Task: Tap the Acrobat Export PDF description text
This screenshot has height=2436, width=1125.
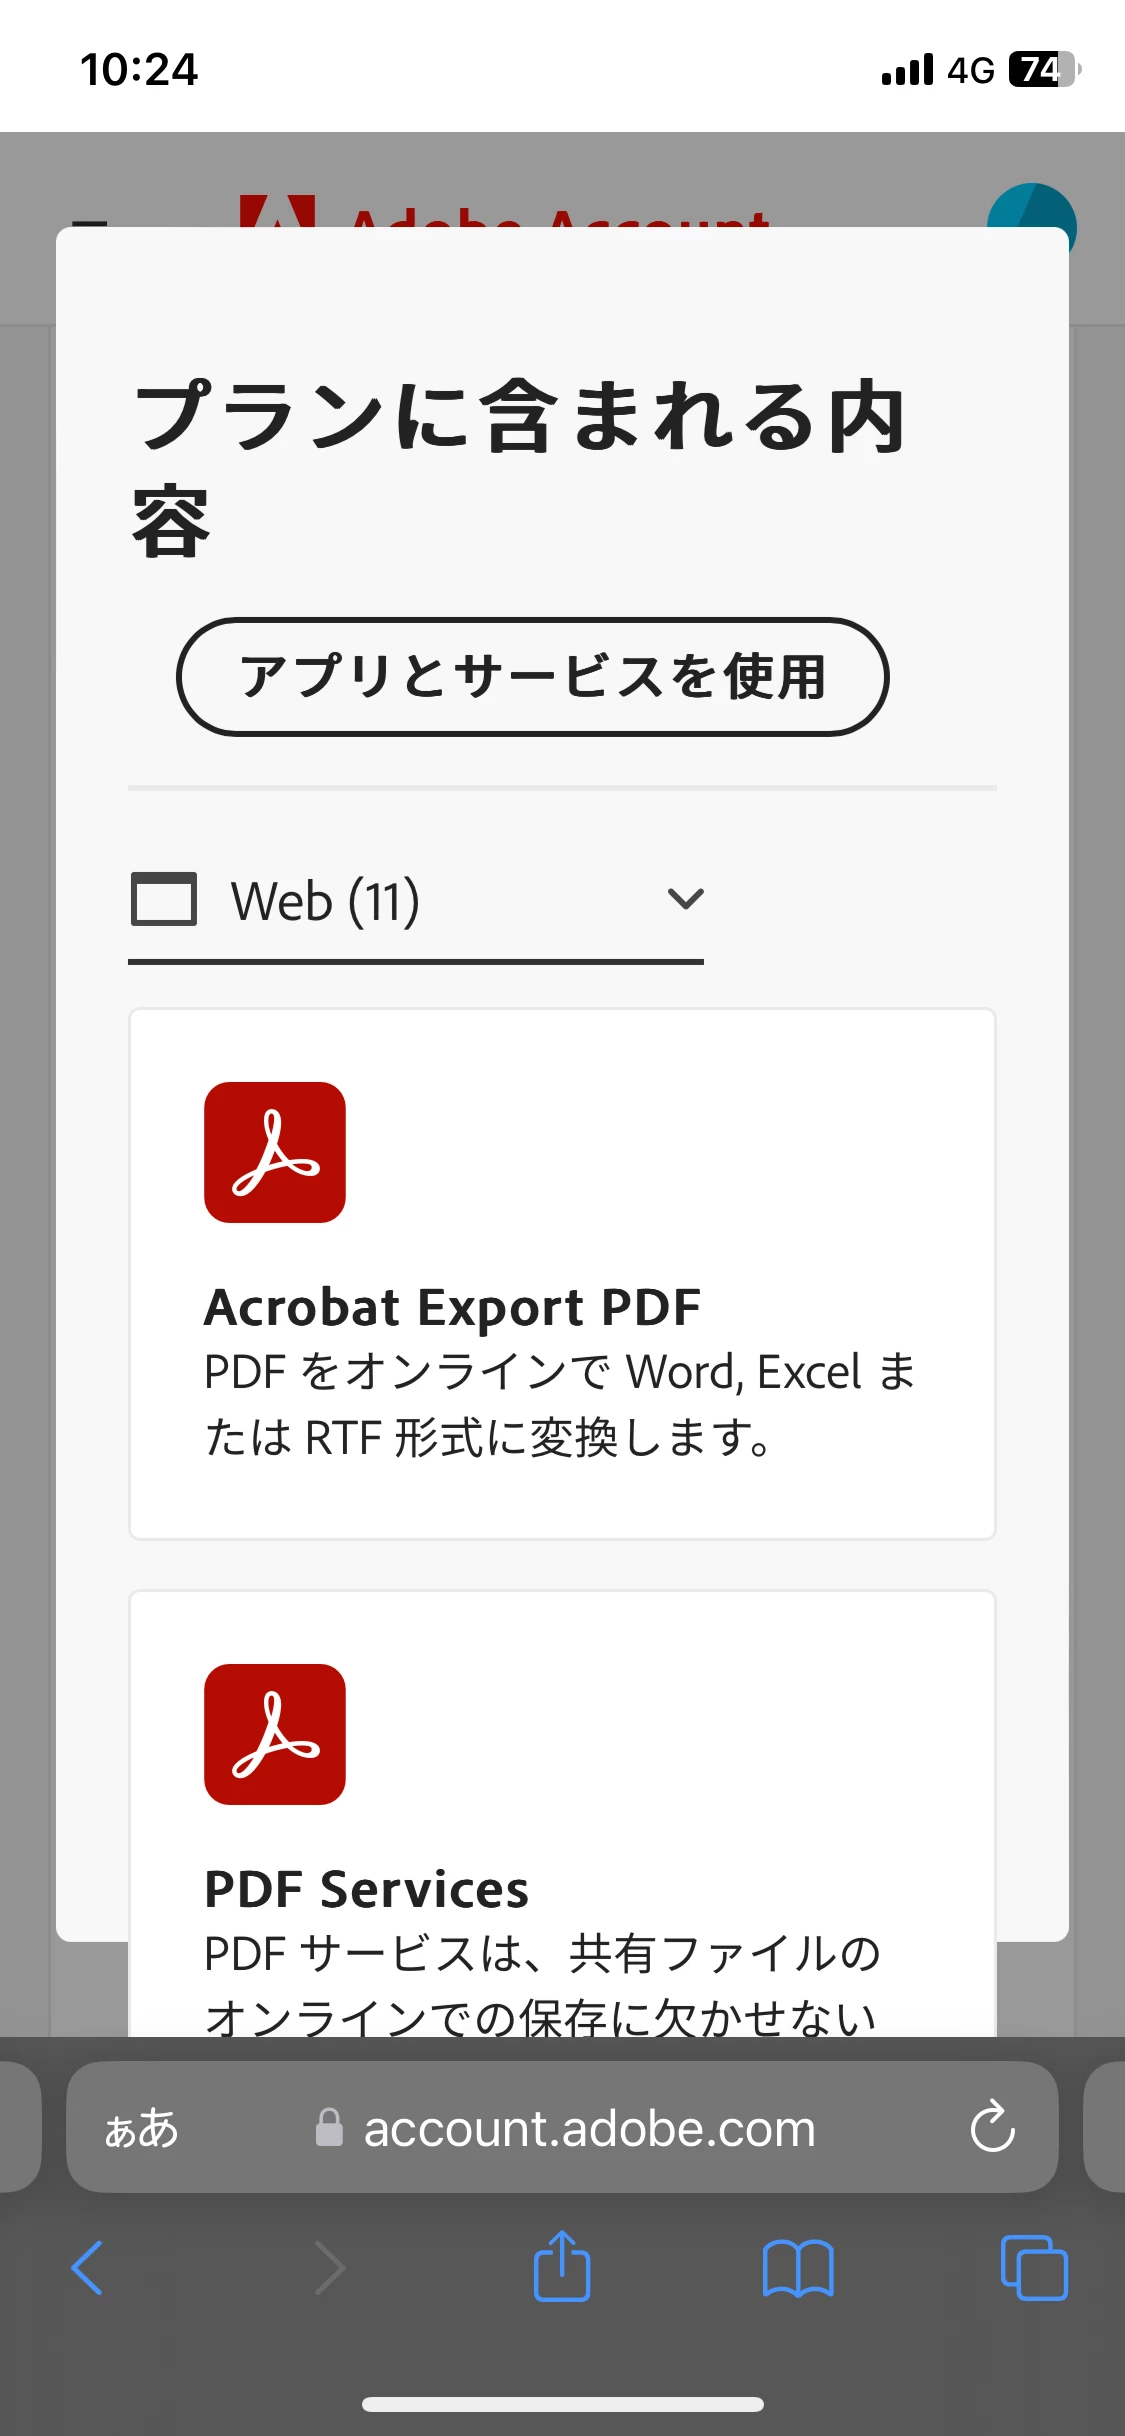Action: point(560,1404)
